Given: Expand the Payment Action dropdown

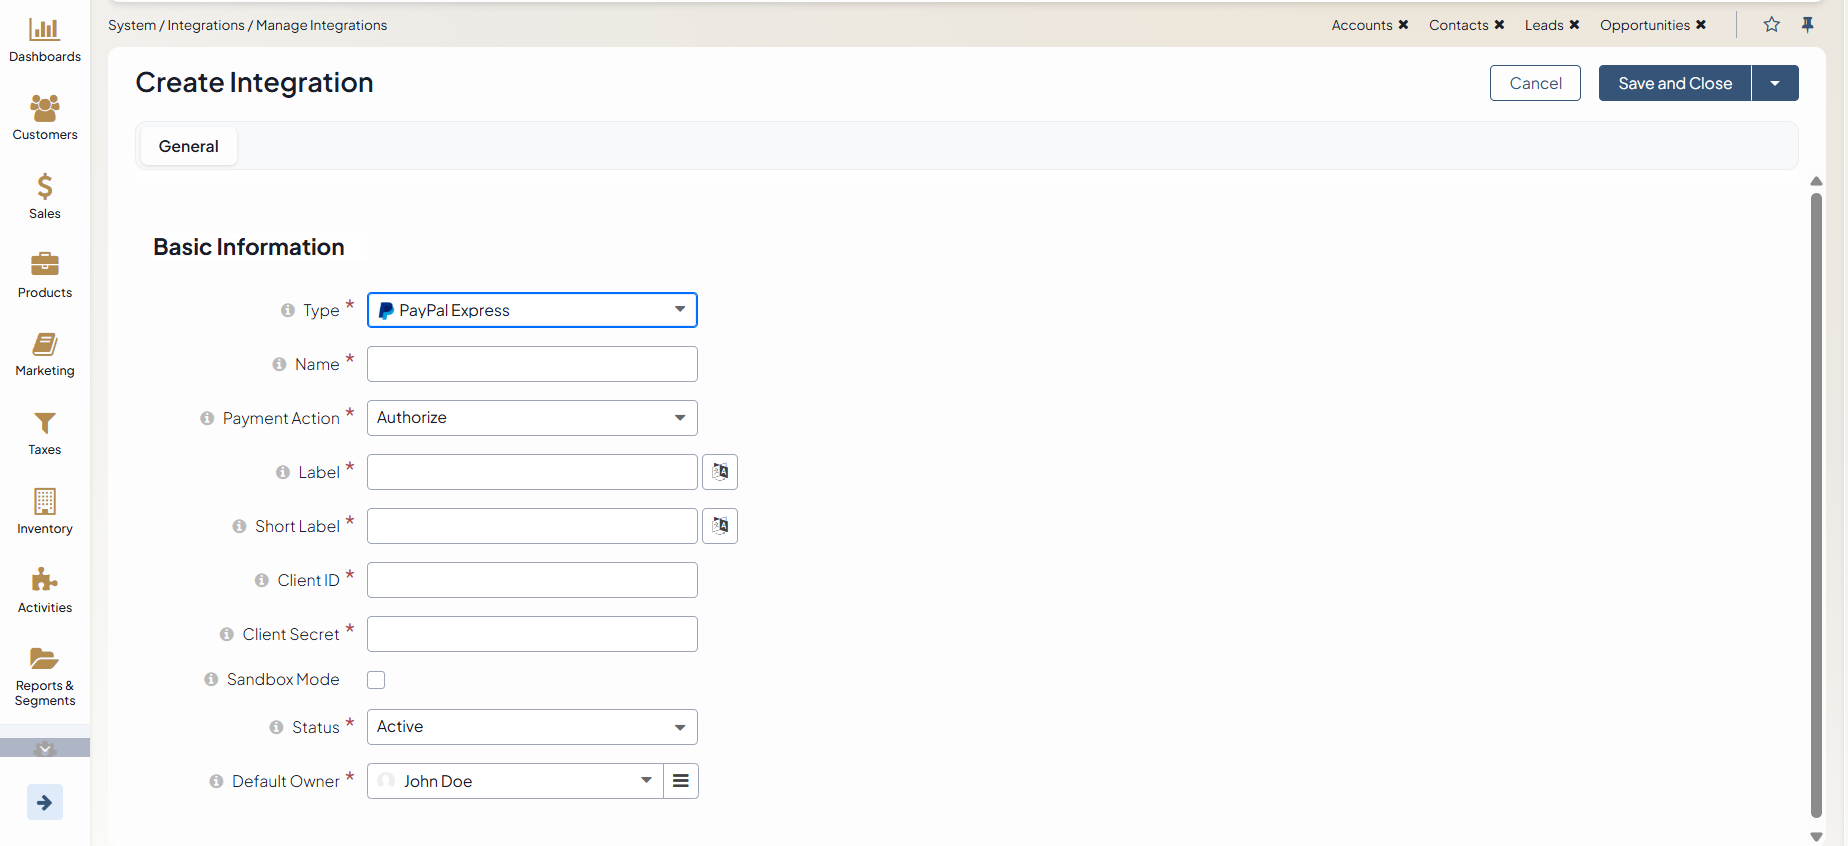Looking at the screenshot, I should click(532, 418).
